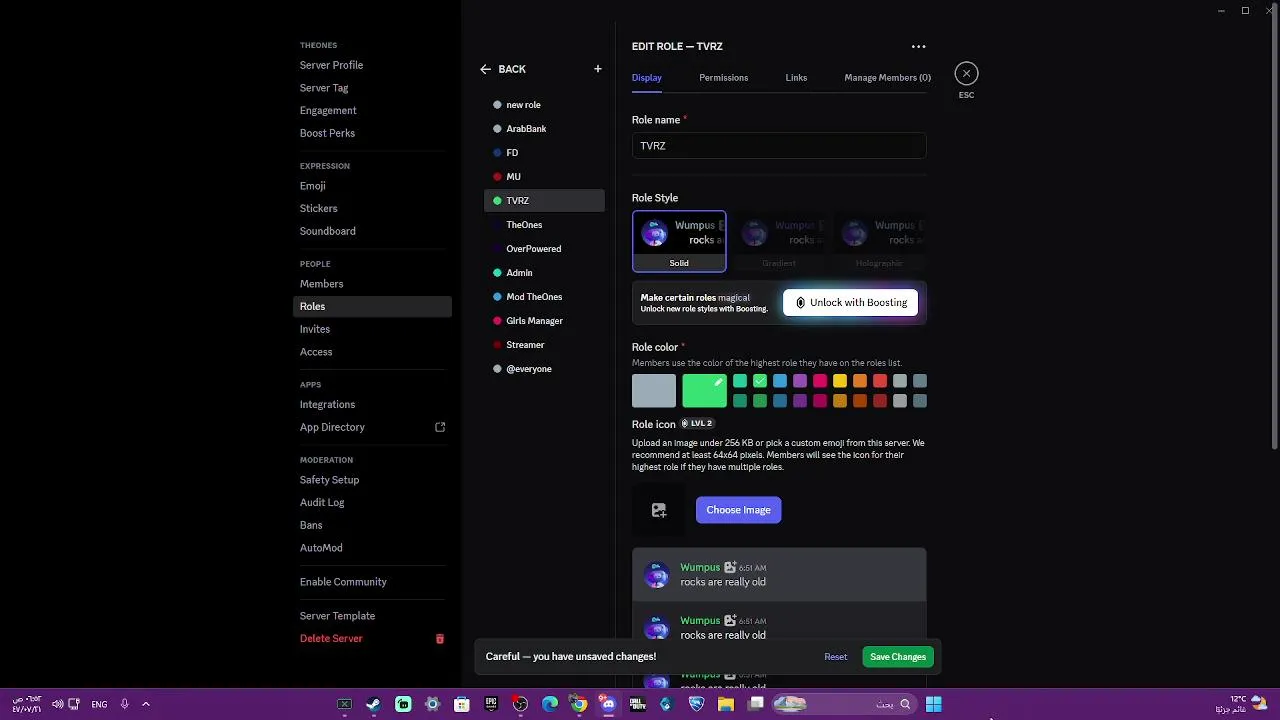Select the Admin role in list
Viewport: 1280px width, 720px height.
(x=544, y=273)
